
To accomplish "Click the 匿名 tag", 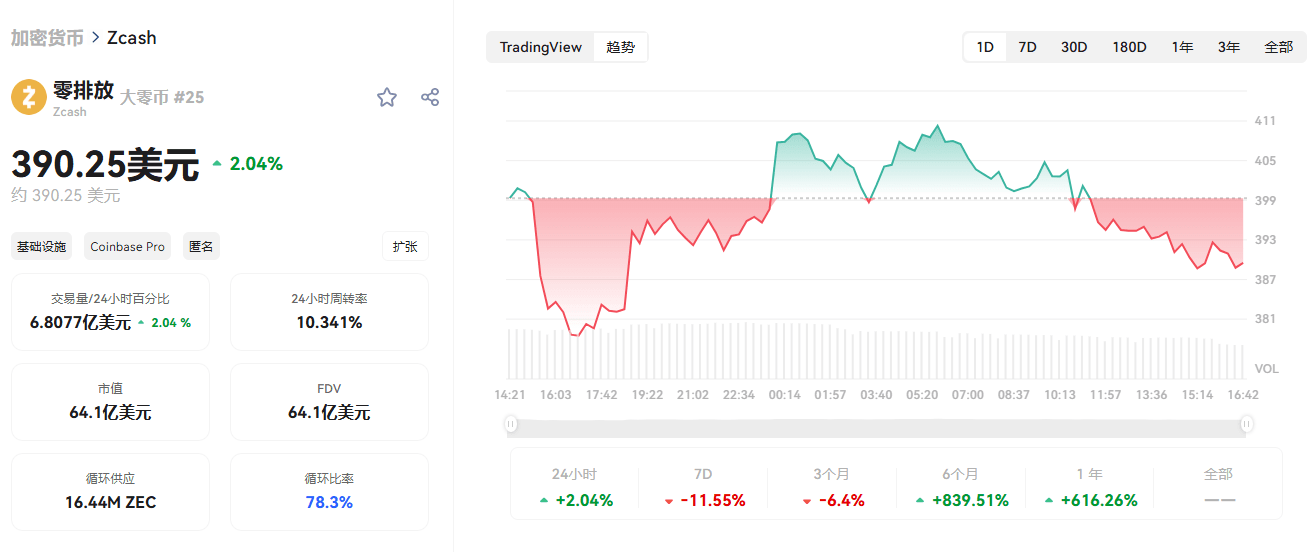I will pyautogui.click(x=201, y=247).
